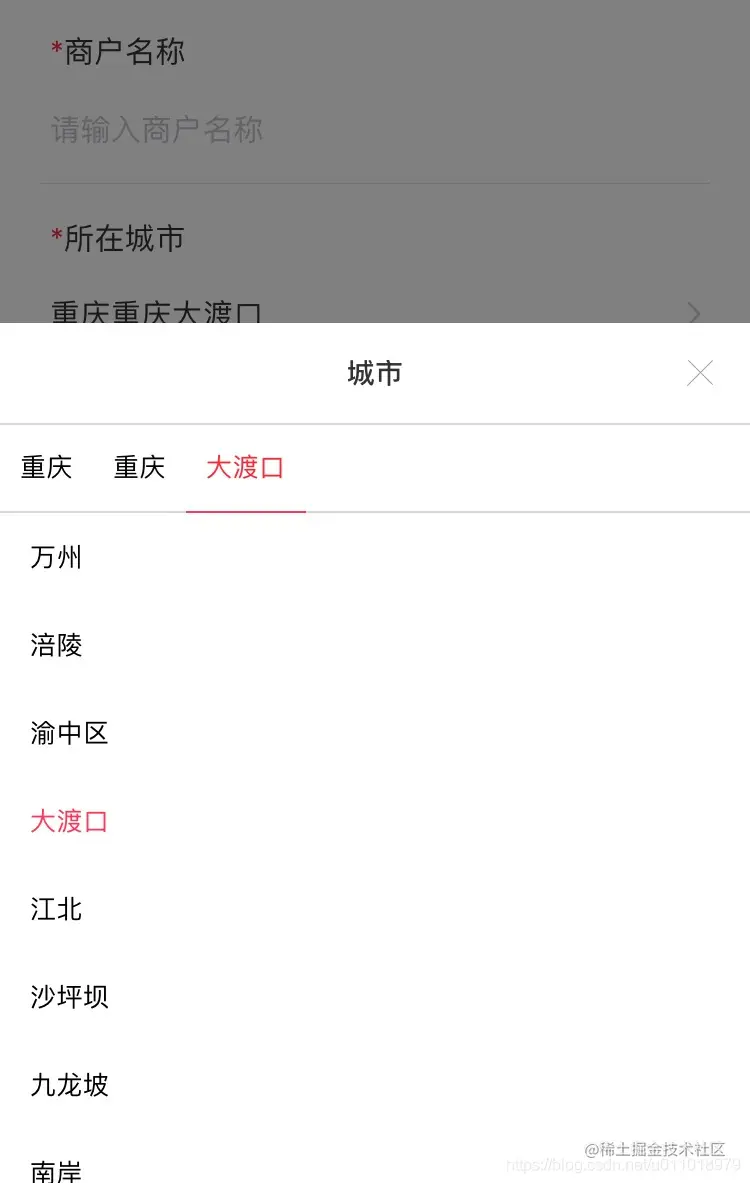Pick 九龙坡 district
Screen dimensions: 750x1183
point(68,1085)
